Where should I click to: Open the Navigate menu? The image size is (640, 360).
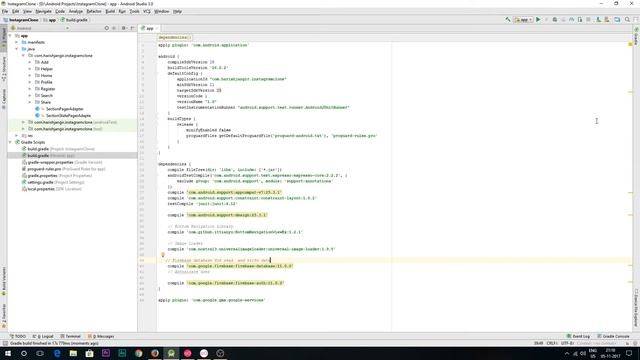(x=43, y=11)
